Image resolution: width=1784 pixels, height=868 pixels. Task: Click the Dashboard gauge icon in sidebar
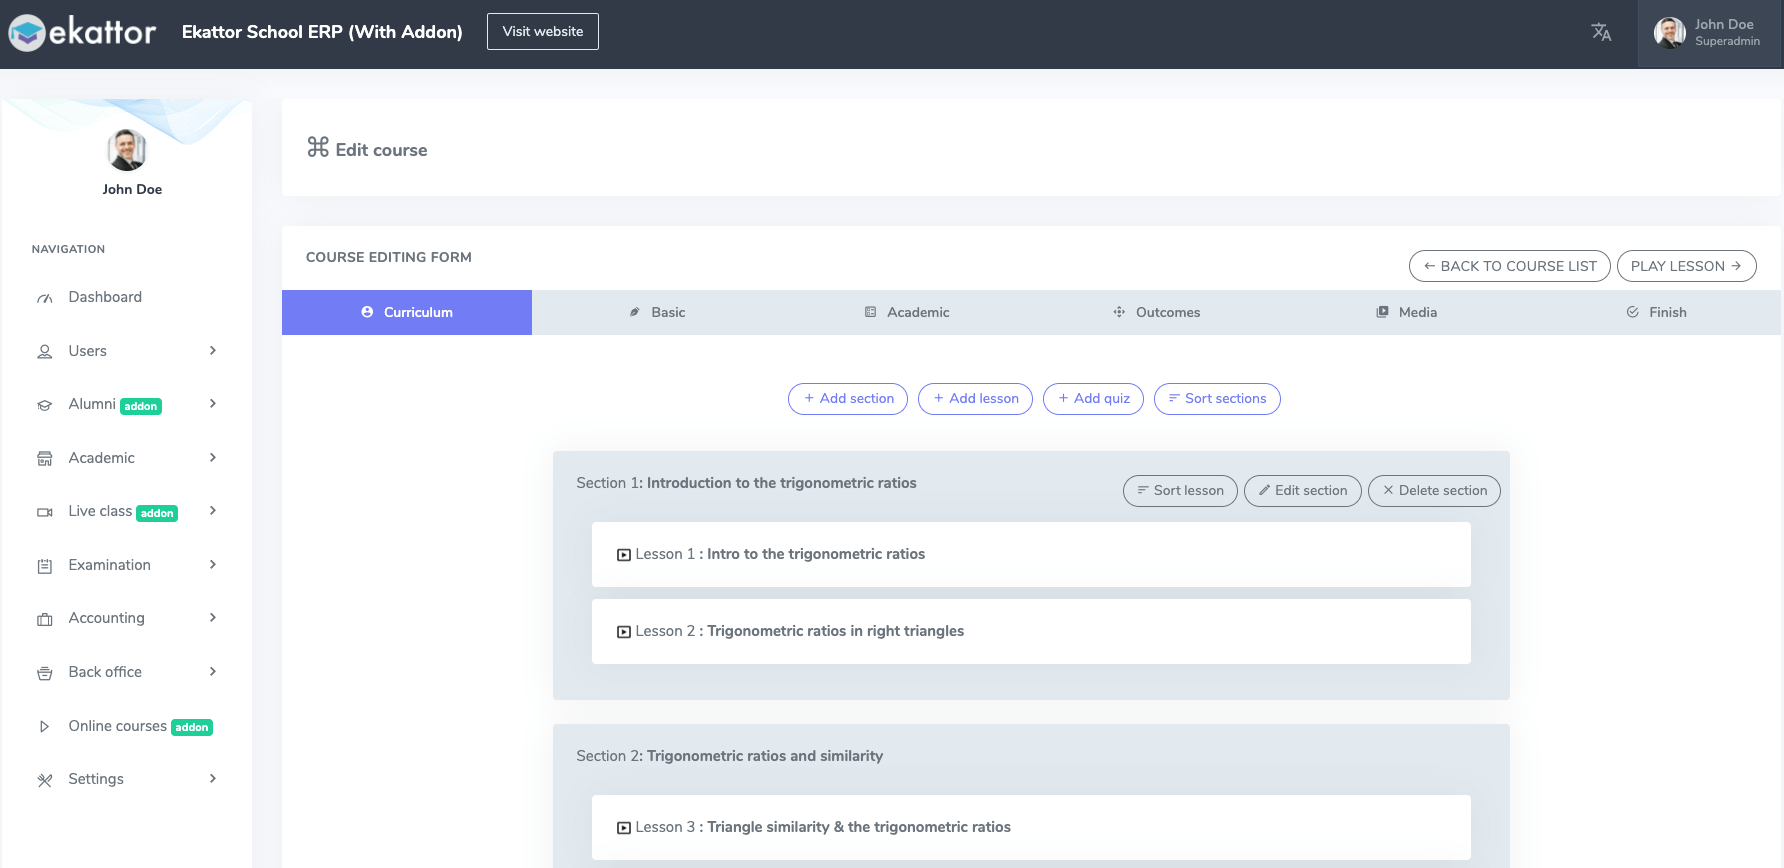(x=45, y=298)
